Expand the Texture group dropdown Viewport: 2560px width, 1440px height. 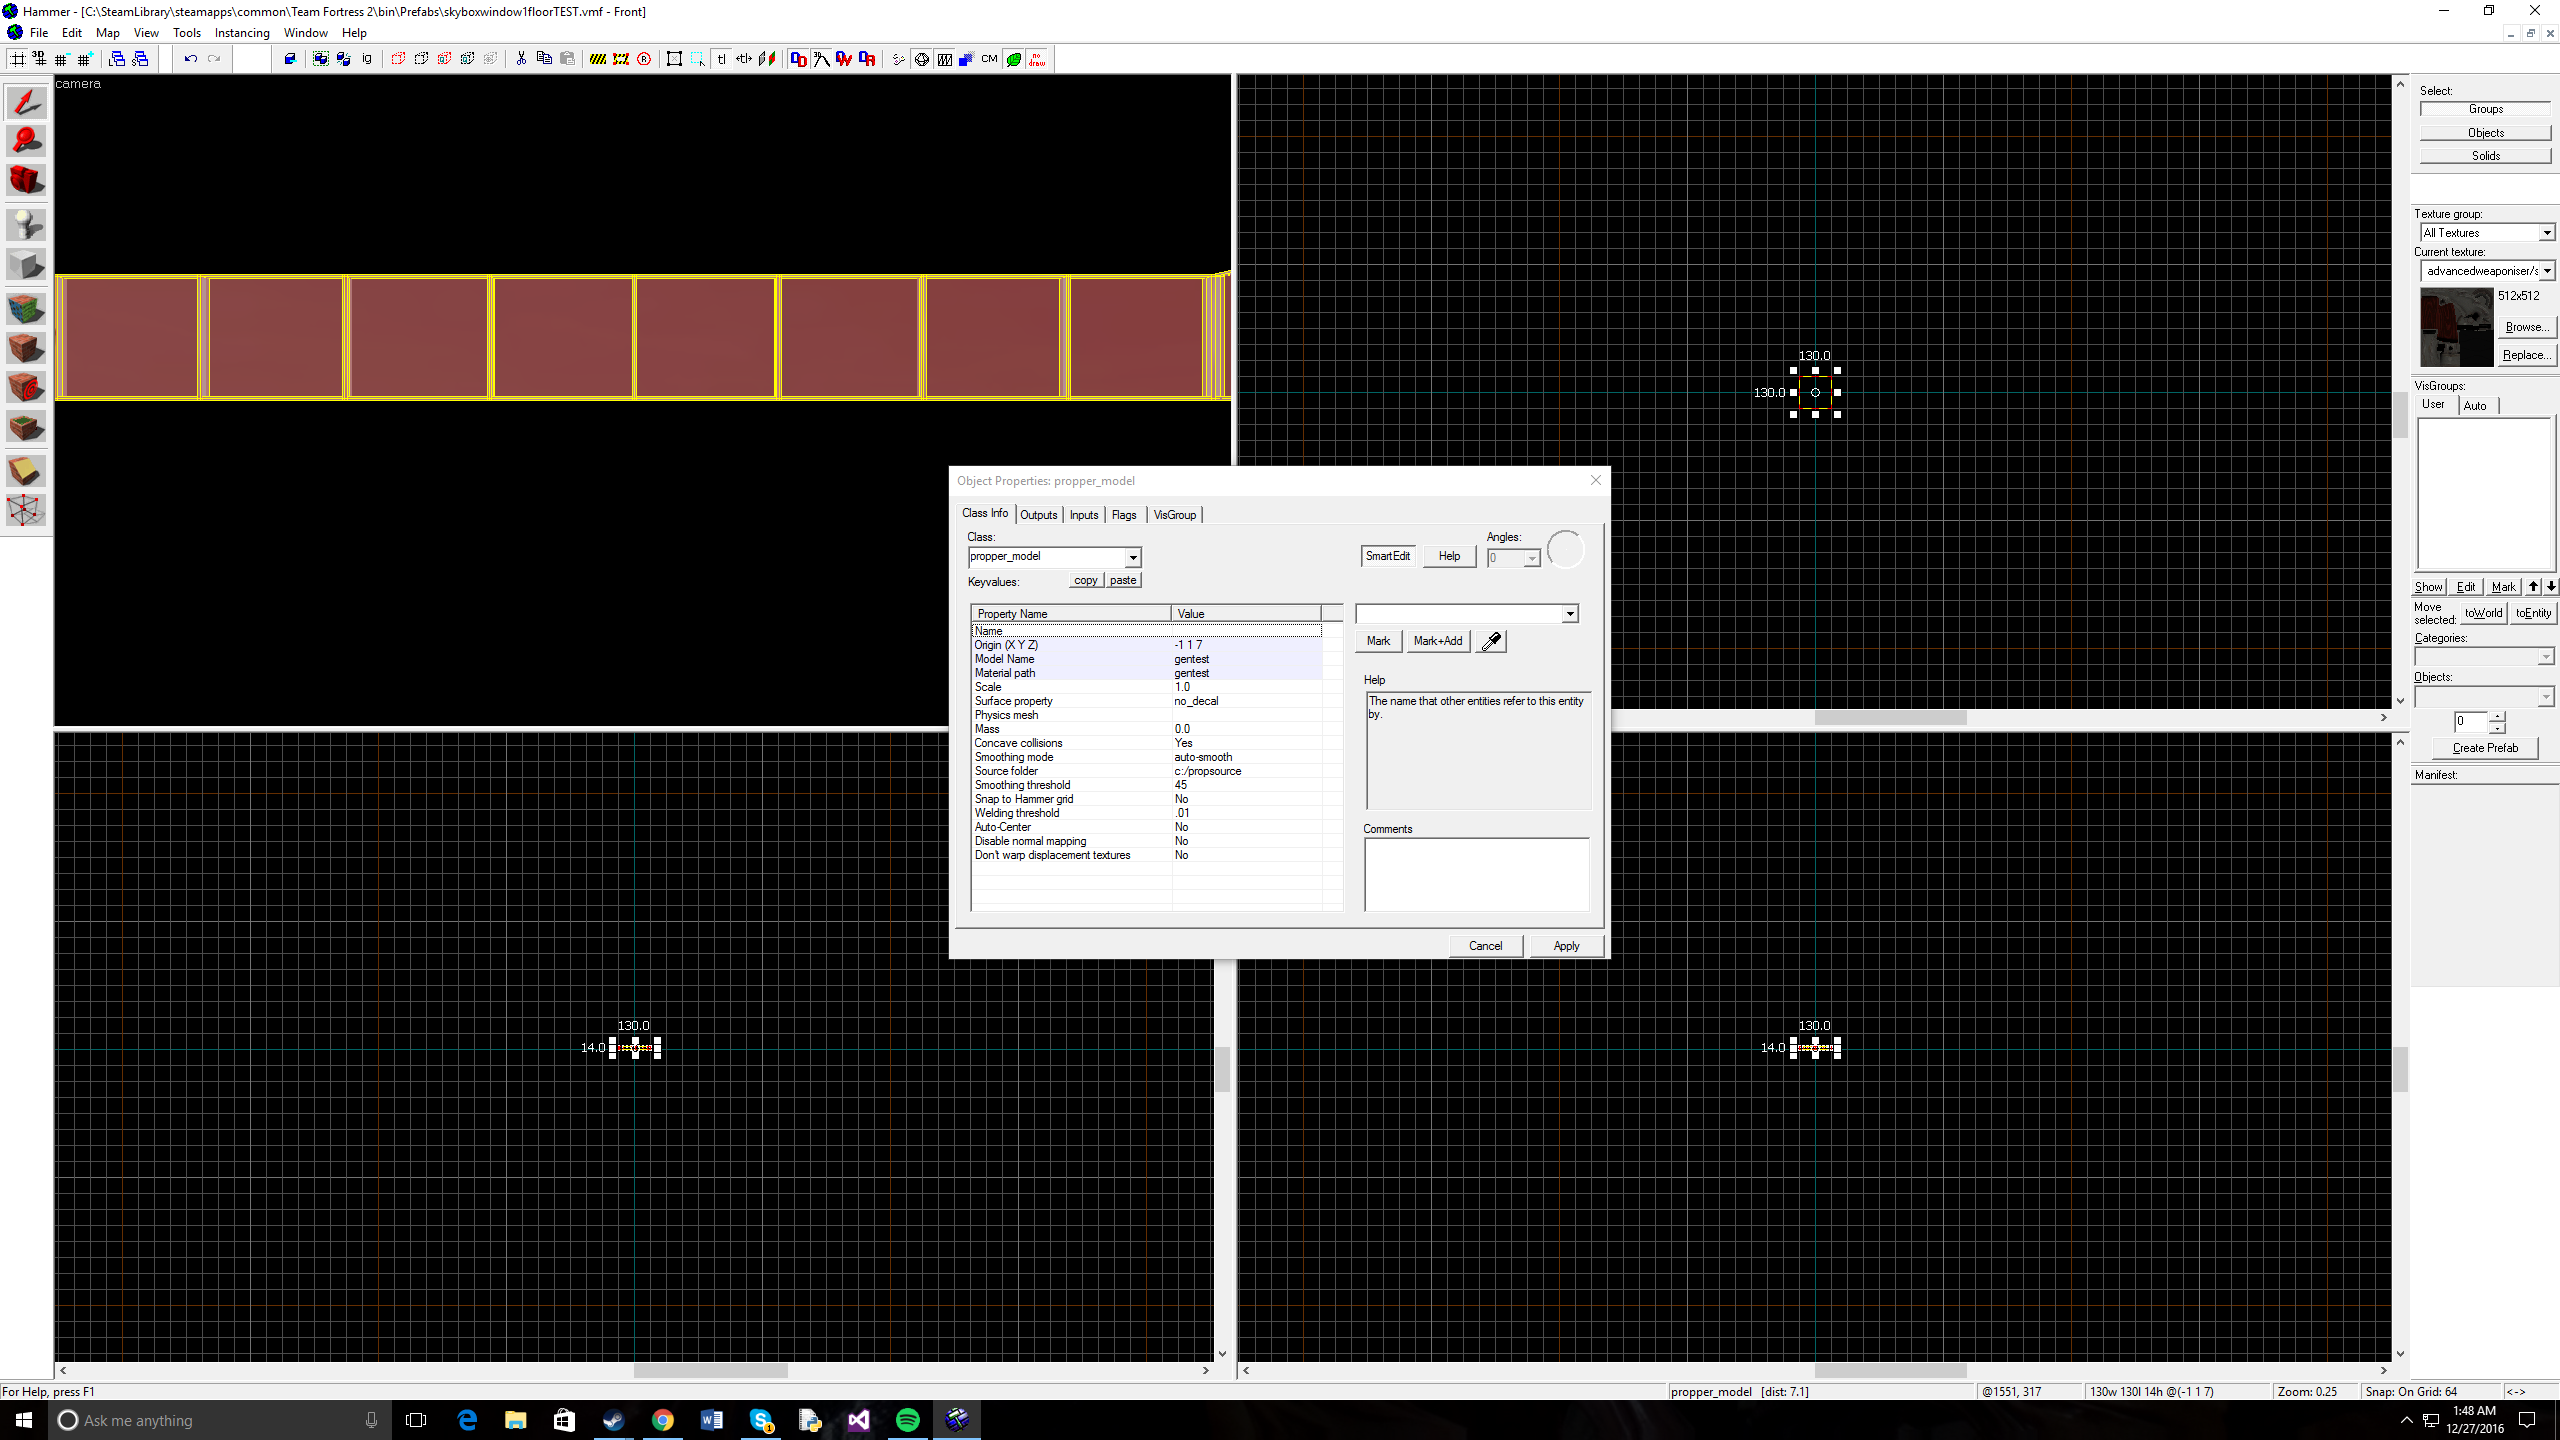tap(2546, 233)
